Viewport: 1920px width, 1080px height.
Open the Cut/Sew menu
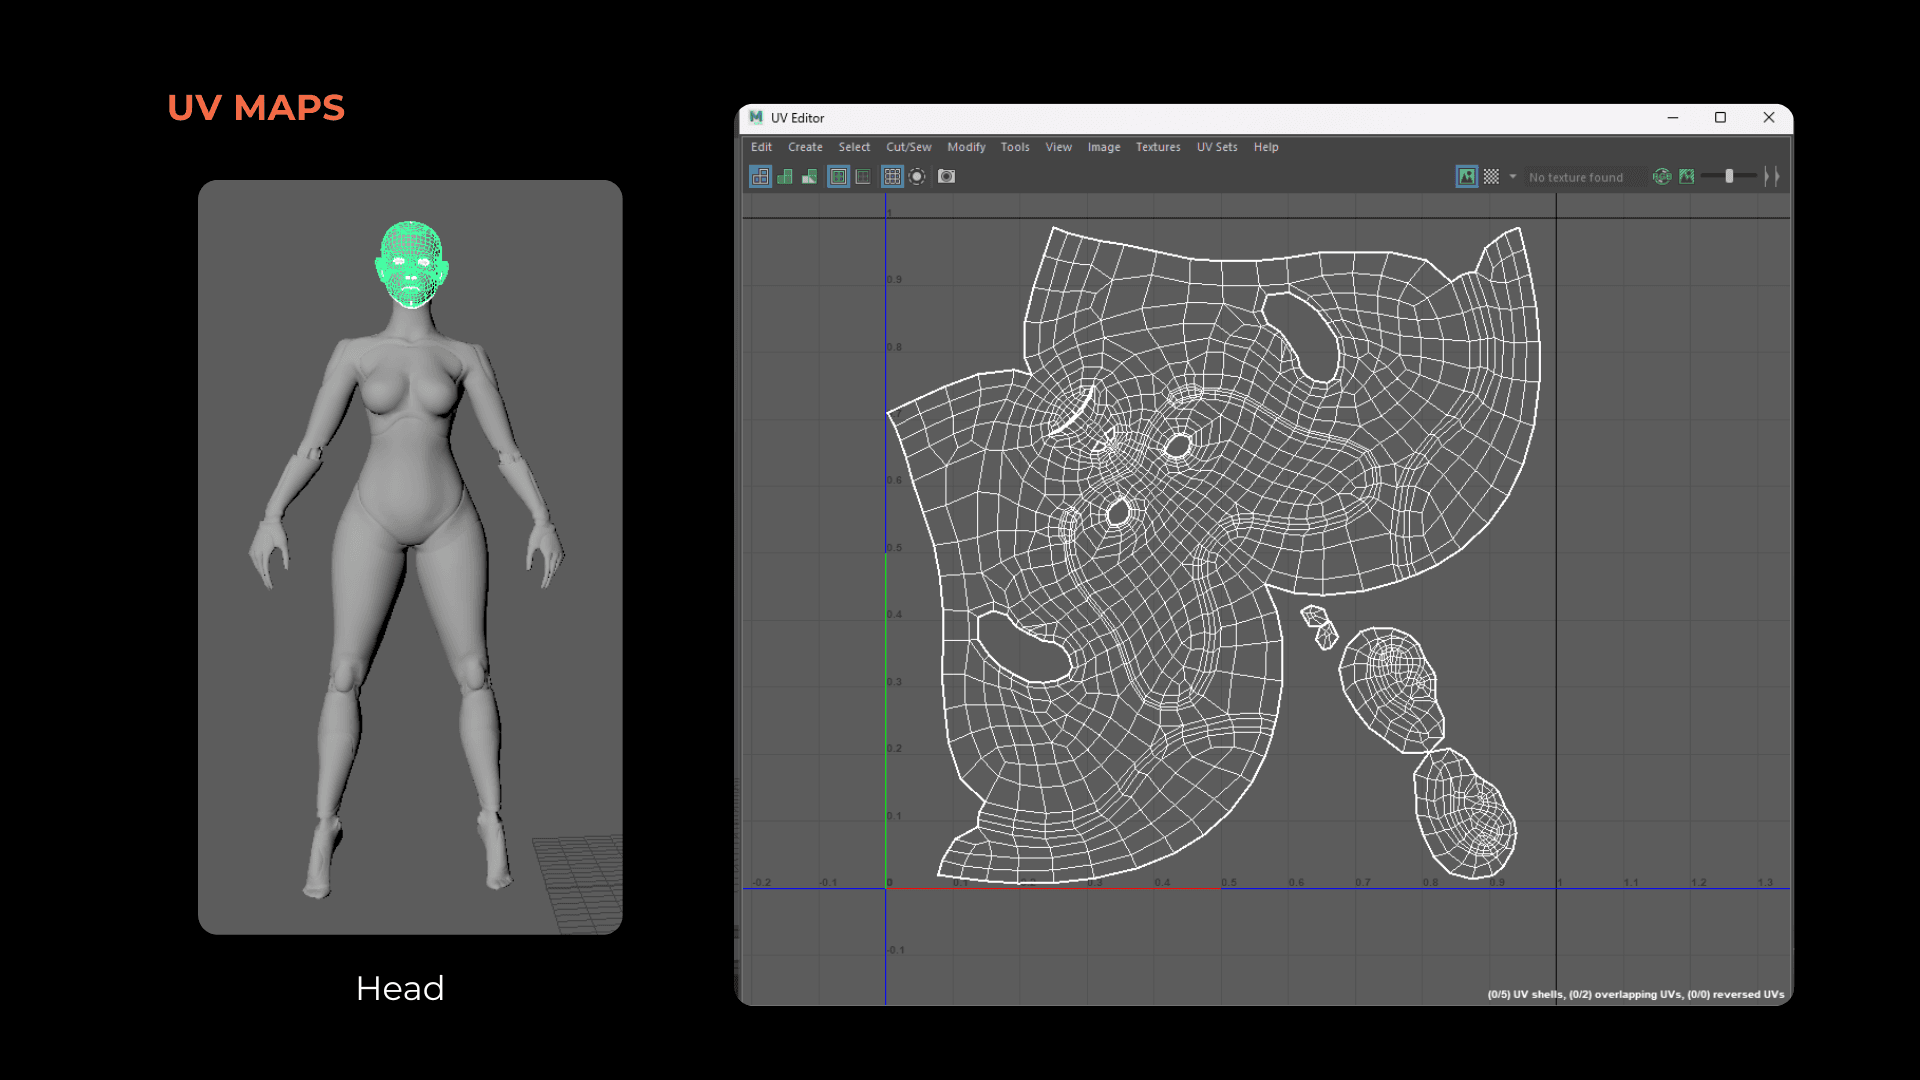907,147
